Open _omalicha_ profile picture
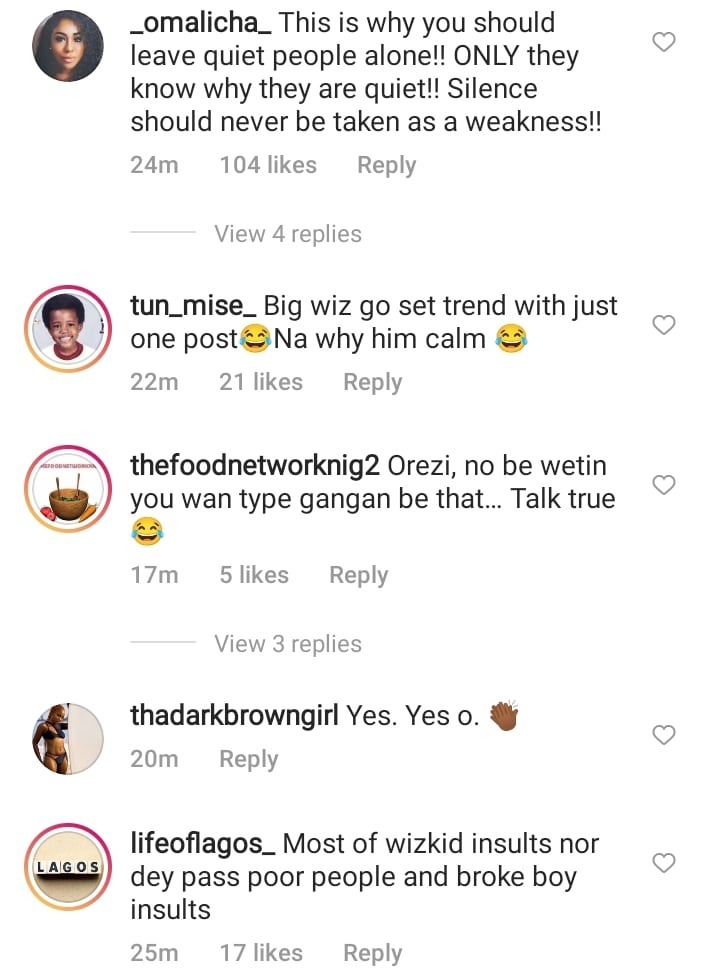Image resolution: width=720 pixels, height=979 pixels. (x=68, y=46)
